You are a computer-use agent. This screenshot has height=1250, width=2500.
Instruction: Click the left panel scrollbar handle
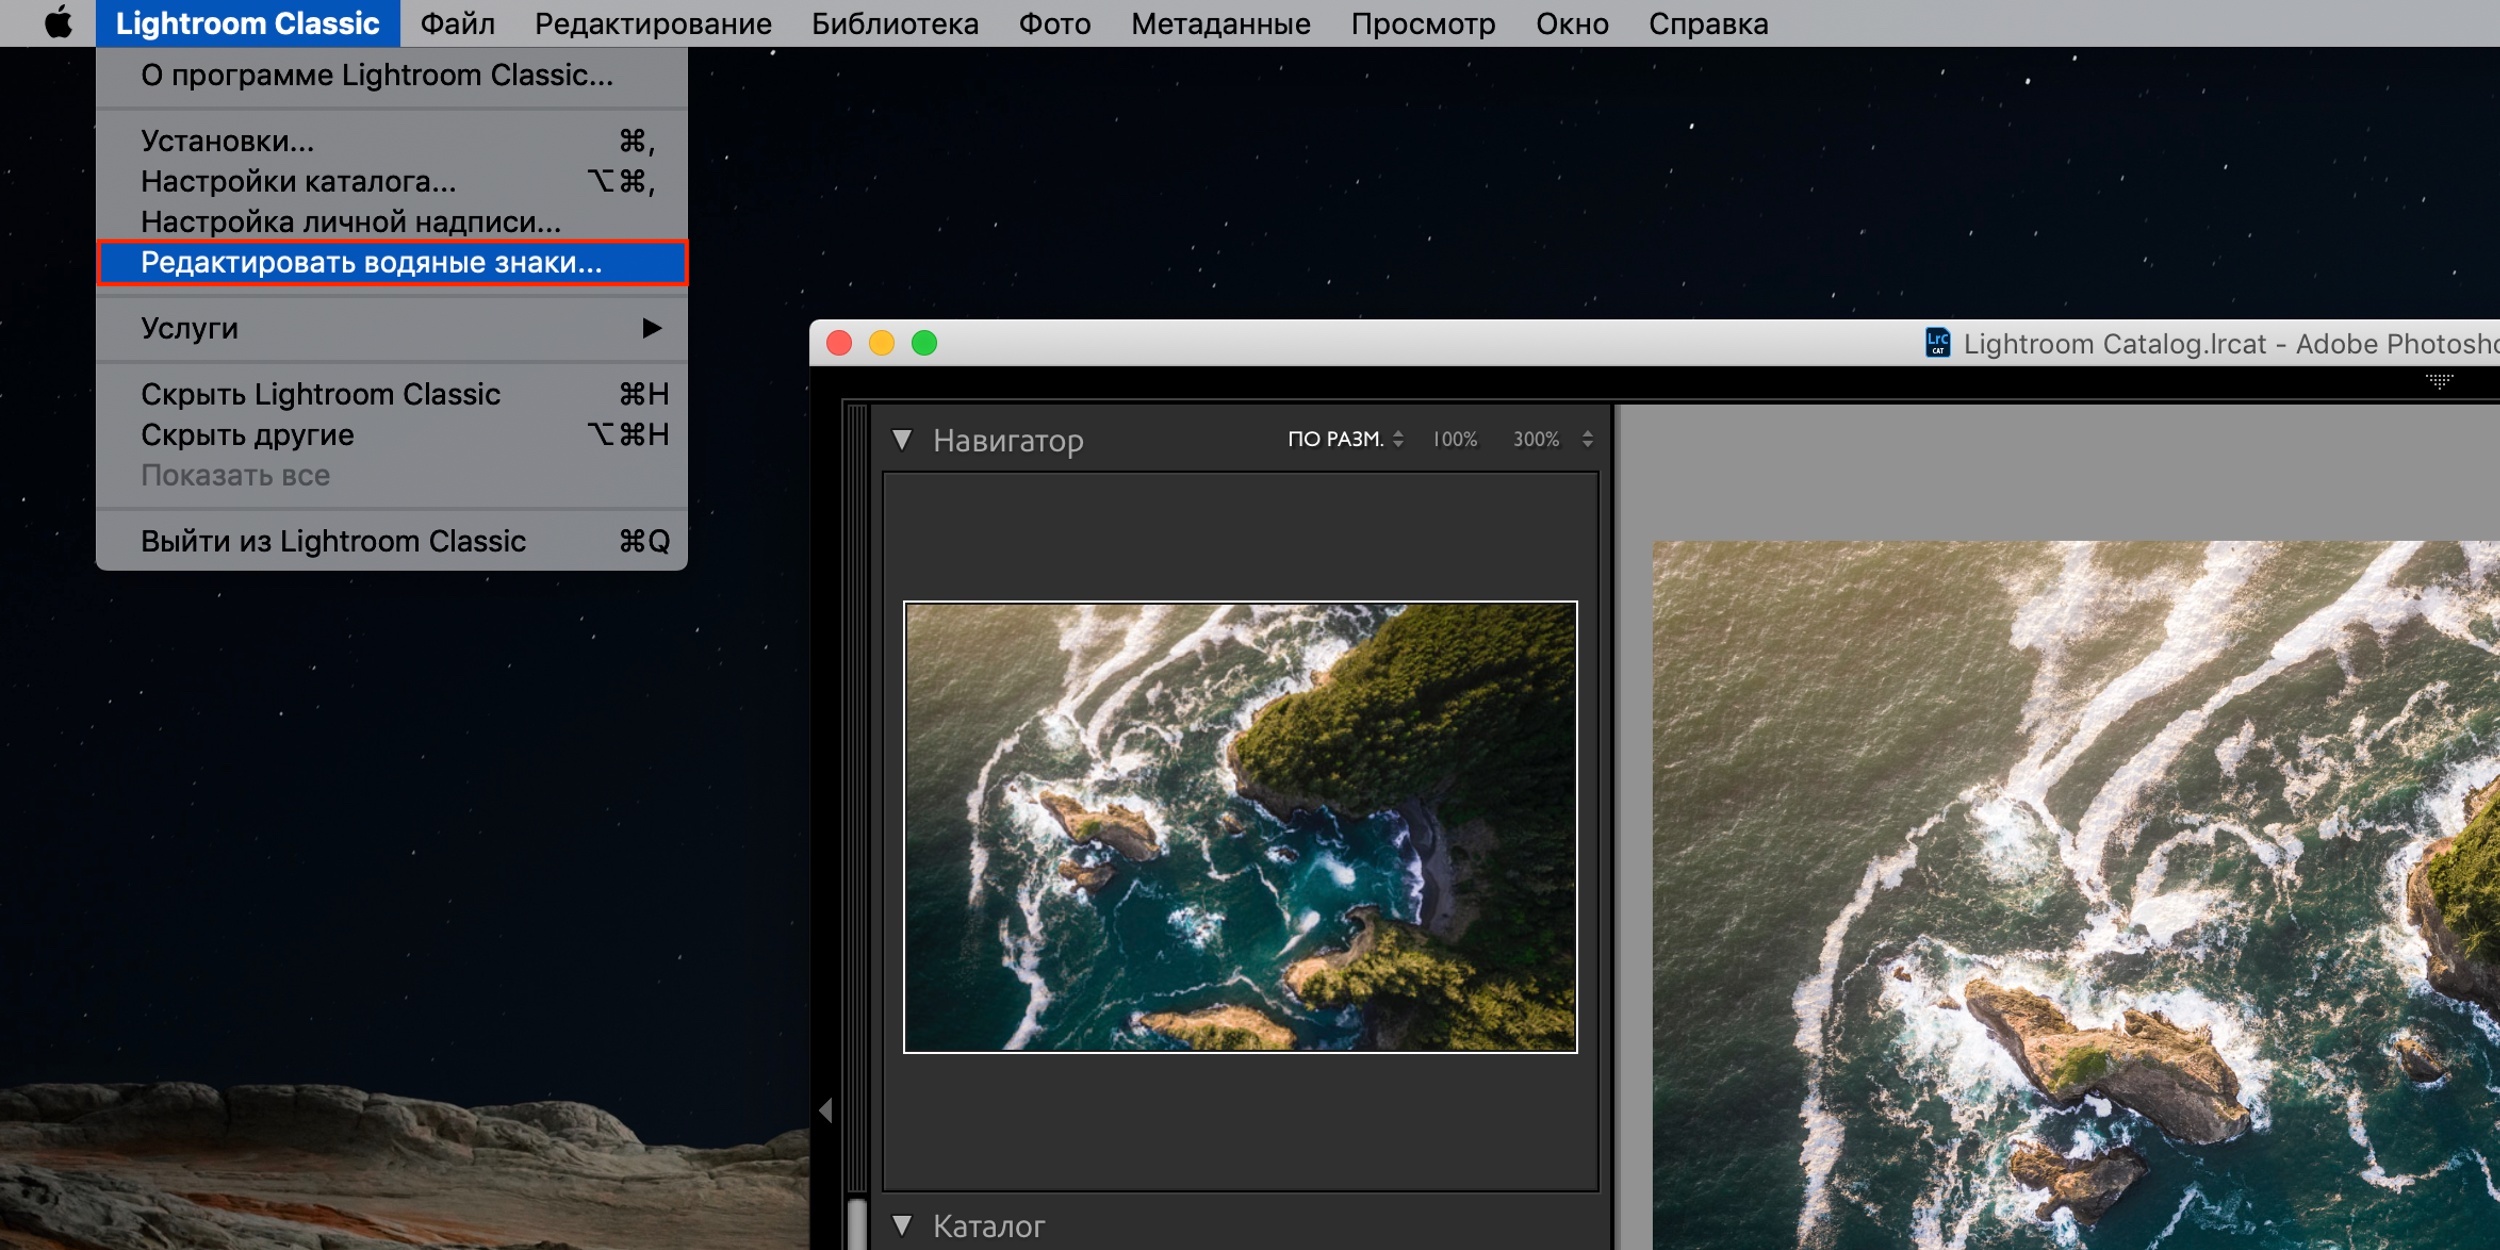pyautogui.click(x=857, y=1225)
